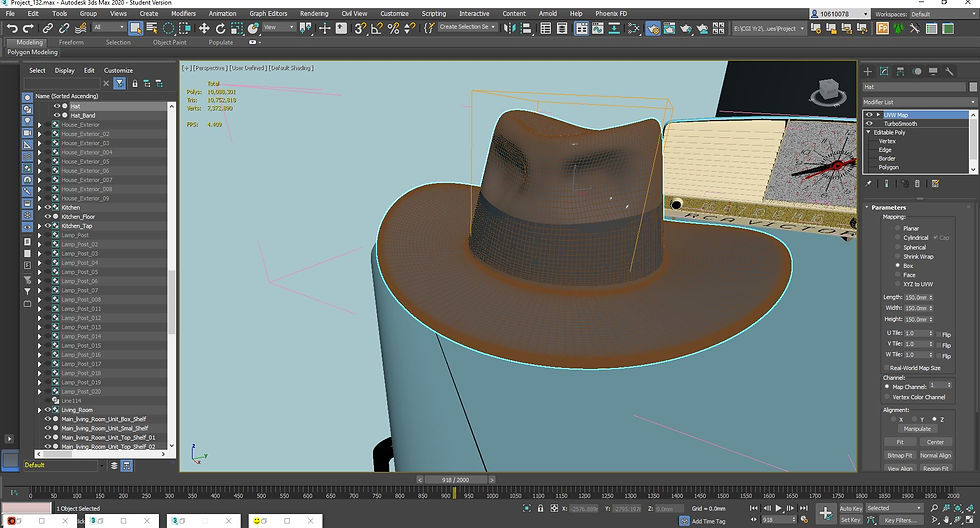
Task: Open the View reference coordinate dropdown
Action: [x=279, y=27]
